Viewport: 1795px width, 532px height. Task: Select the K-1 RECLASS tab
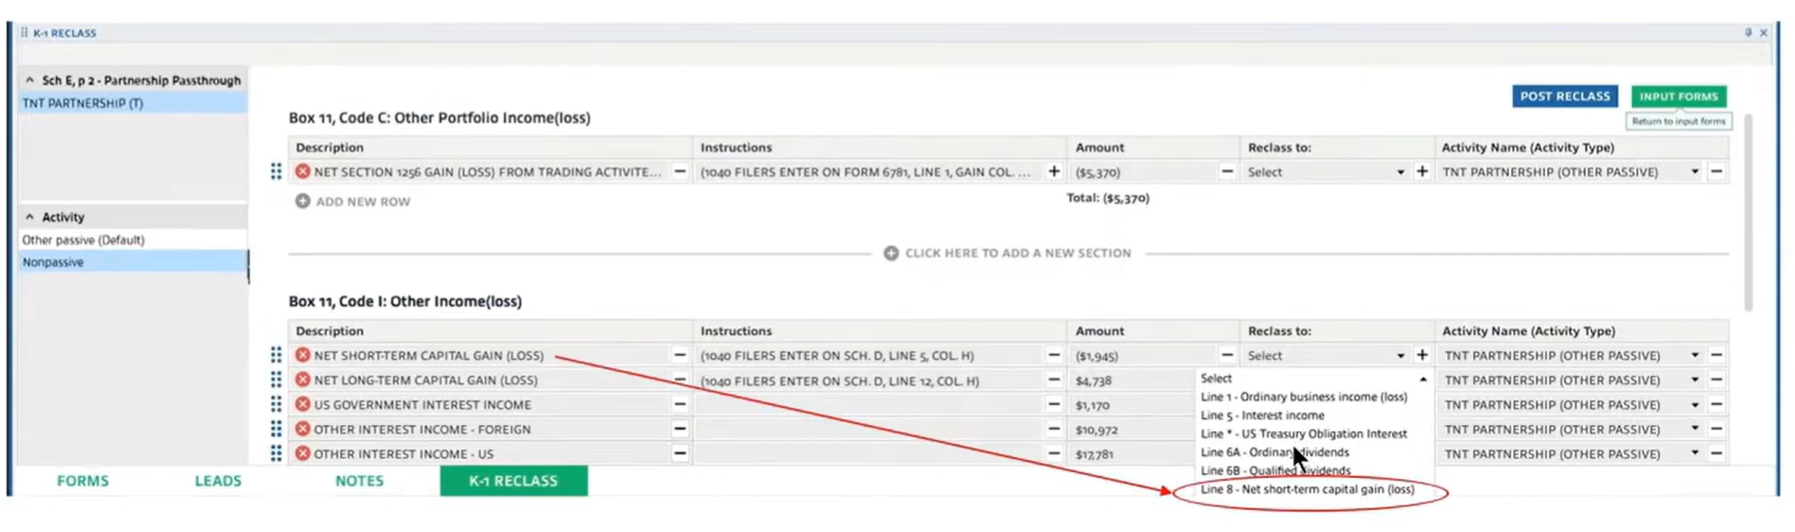(514, 481)
